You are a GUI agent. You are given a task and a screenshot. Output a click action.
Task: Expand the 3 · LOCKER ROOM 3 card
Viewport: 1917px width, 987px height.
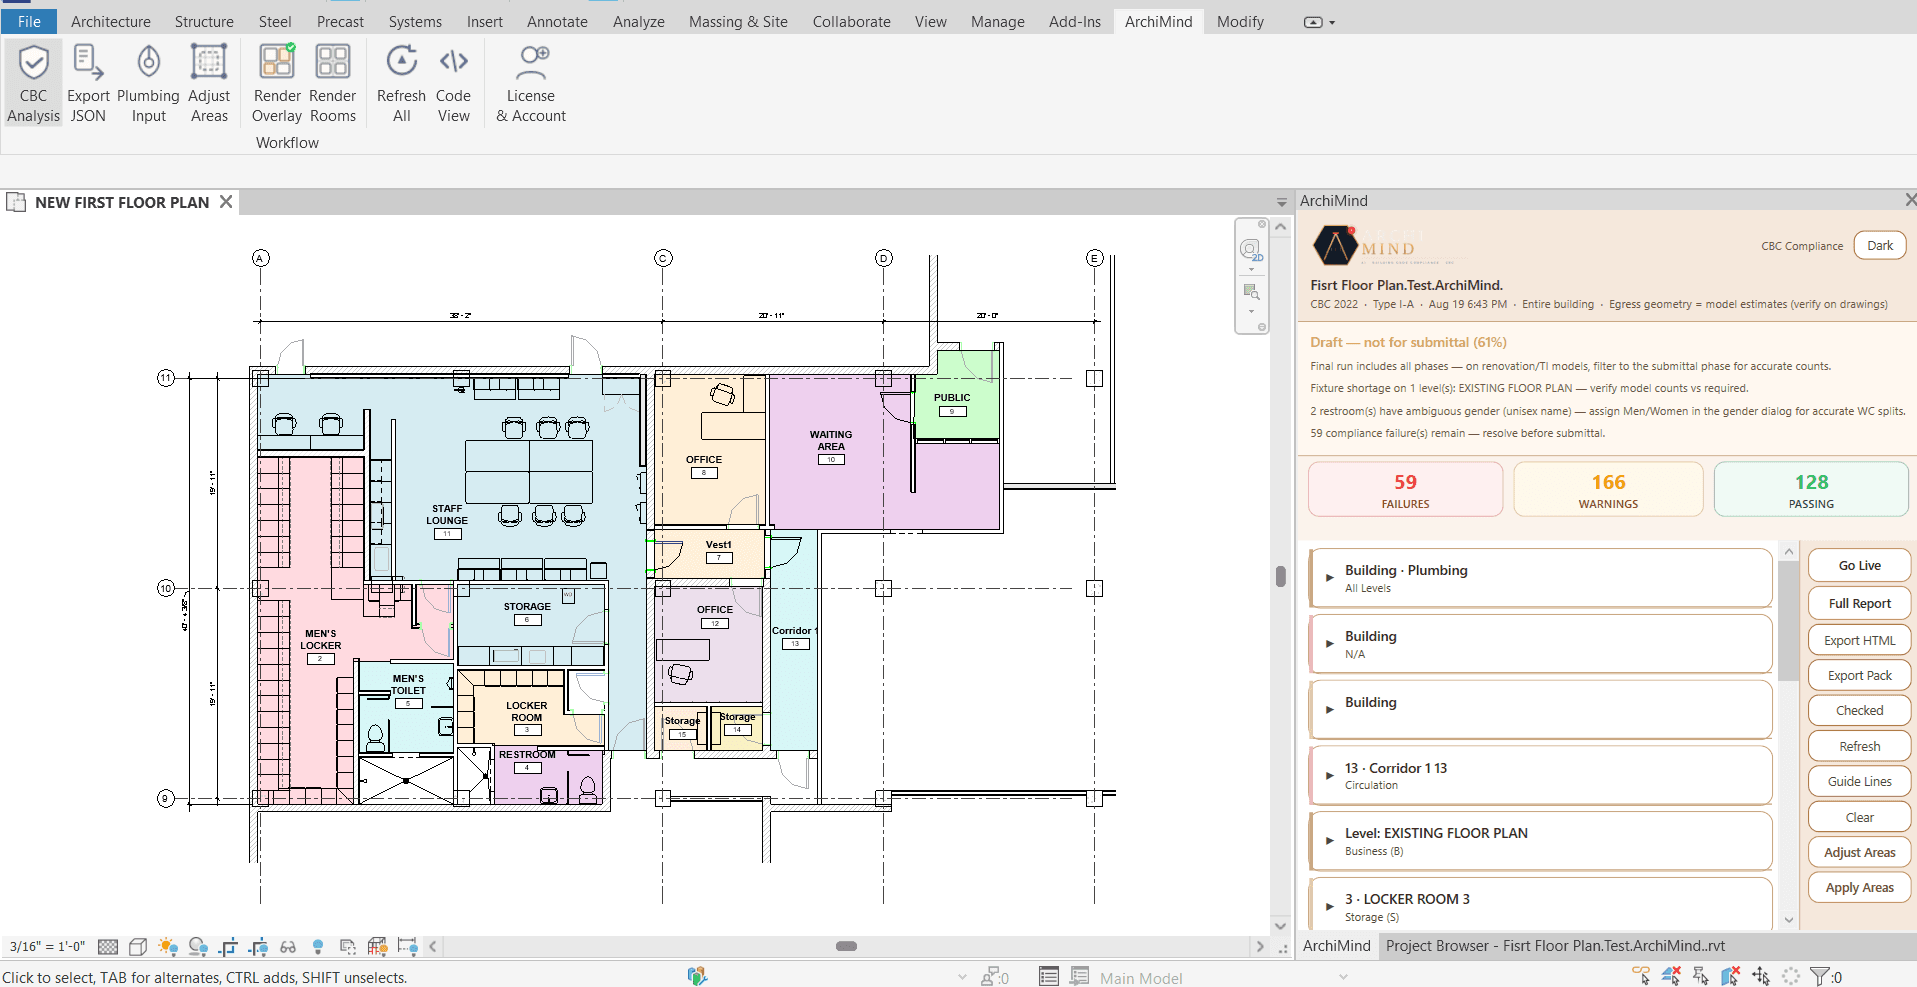tap(1540, 906)
